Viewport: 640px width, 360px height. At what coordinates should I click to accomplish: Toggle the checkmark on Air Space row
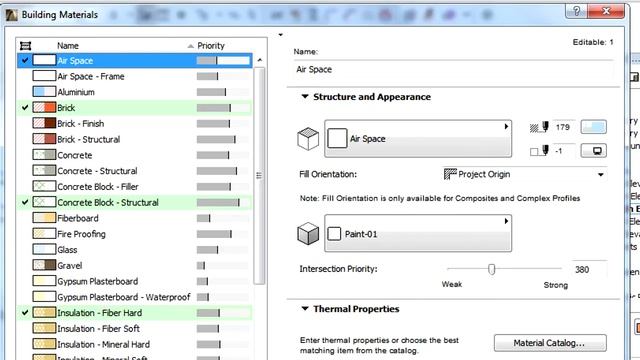point(25,60)
